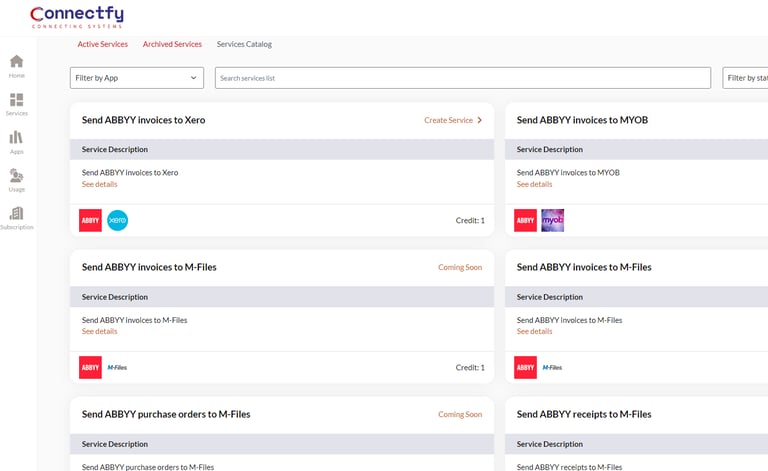This screenshot has height=471, width=768.
Task: Expand the Filter by App dropdown
Action: click(x=137, y=78)
